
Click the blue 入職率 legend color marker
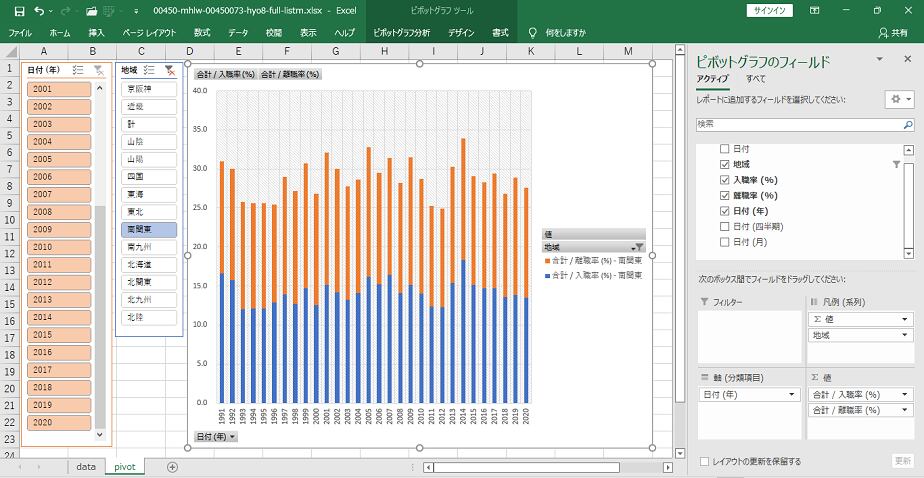point(547,274)
